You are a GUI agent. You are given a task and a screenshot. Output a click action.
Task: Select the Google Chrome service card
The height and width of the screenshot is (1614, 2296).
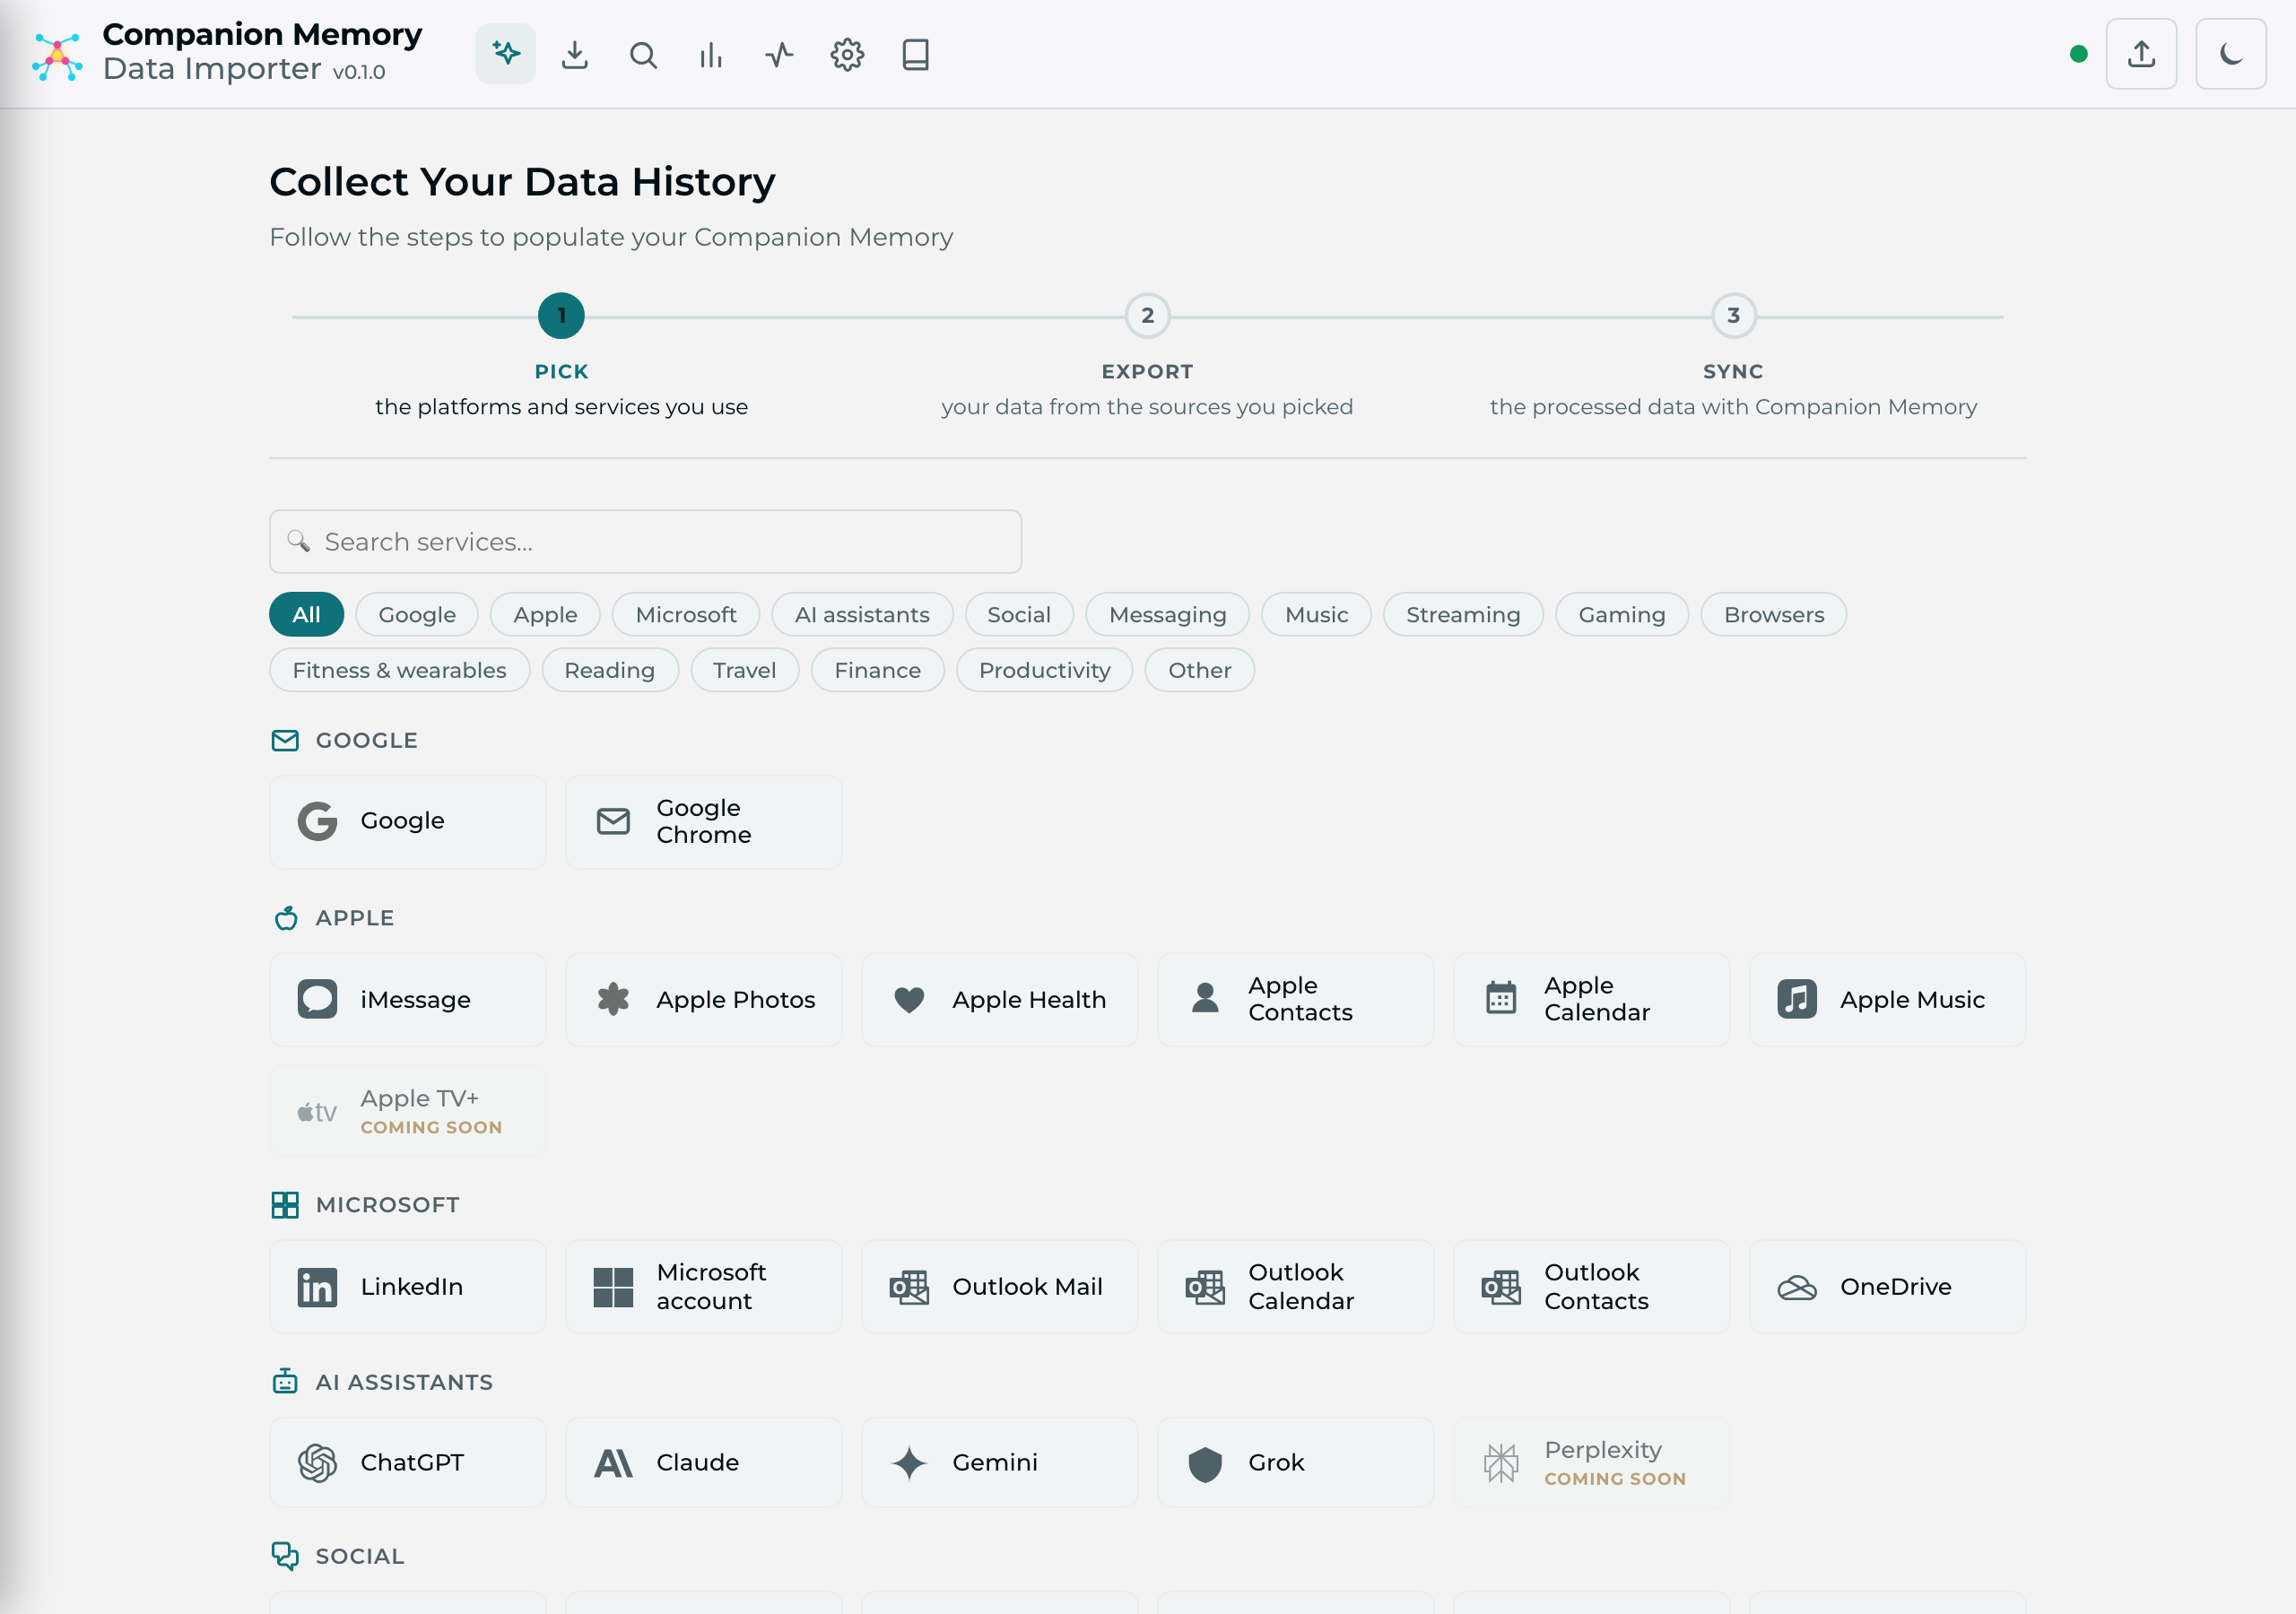[x=704, y=821]
